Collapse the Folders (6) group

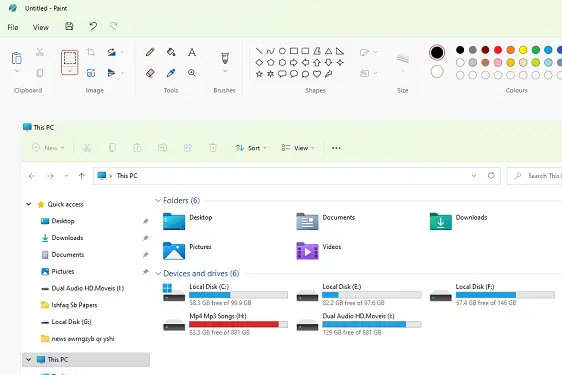(158, 200)
